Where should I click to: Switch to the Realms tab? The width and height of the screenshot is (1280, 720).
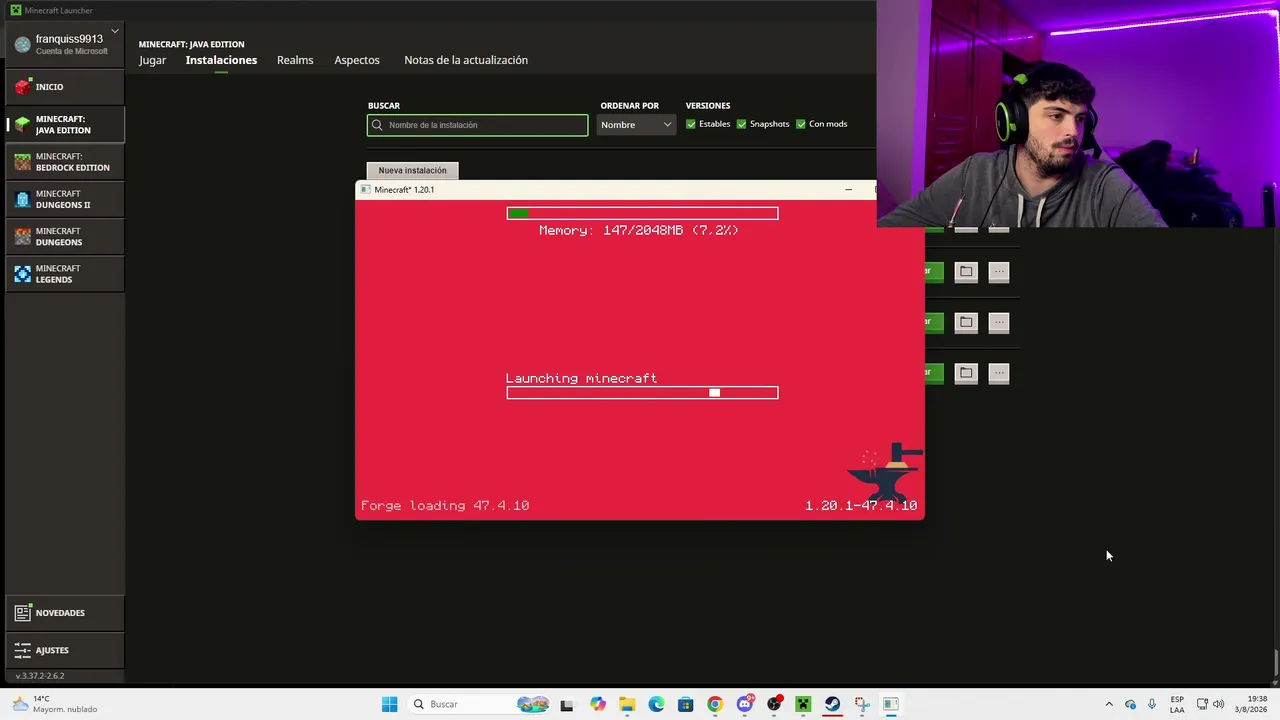pos(295,60)
